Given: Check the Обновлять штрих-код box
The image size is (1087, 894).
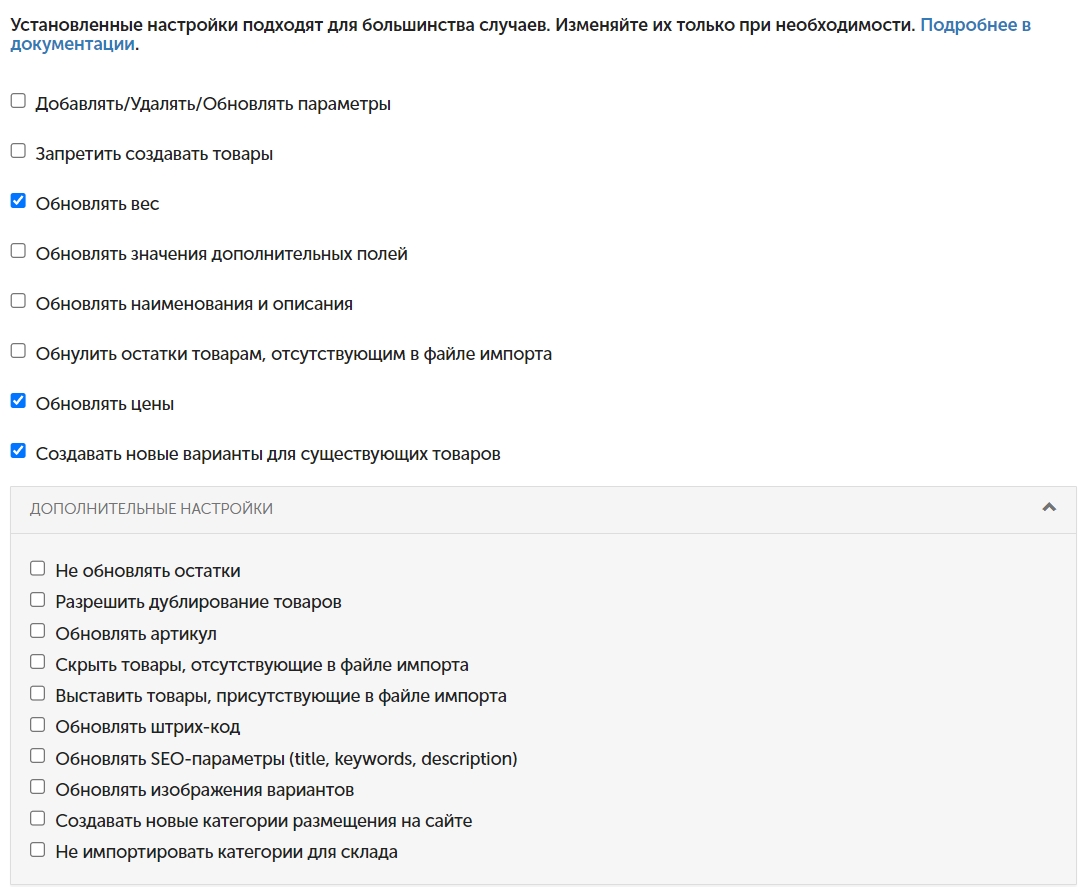Looking at the screenshot, I should coord(37,724).
